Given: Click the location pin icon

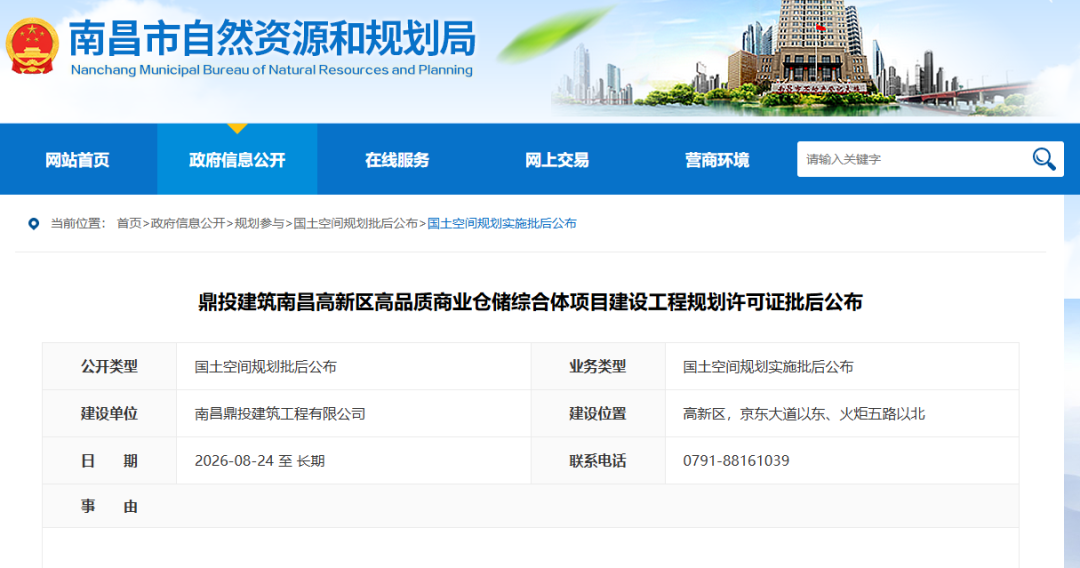Looking at the screenshot, I should (x=33, y=224).
